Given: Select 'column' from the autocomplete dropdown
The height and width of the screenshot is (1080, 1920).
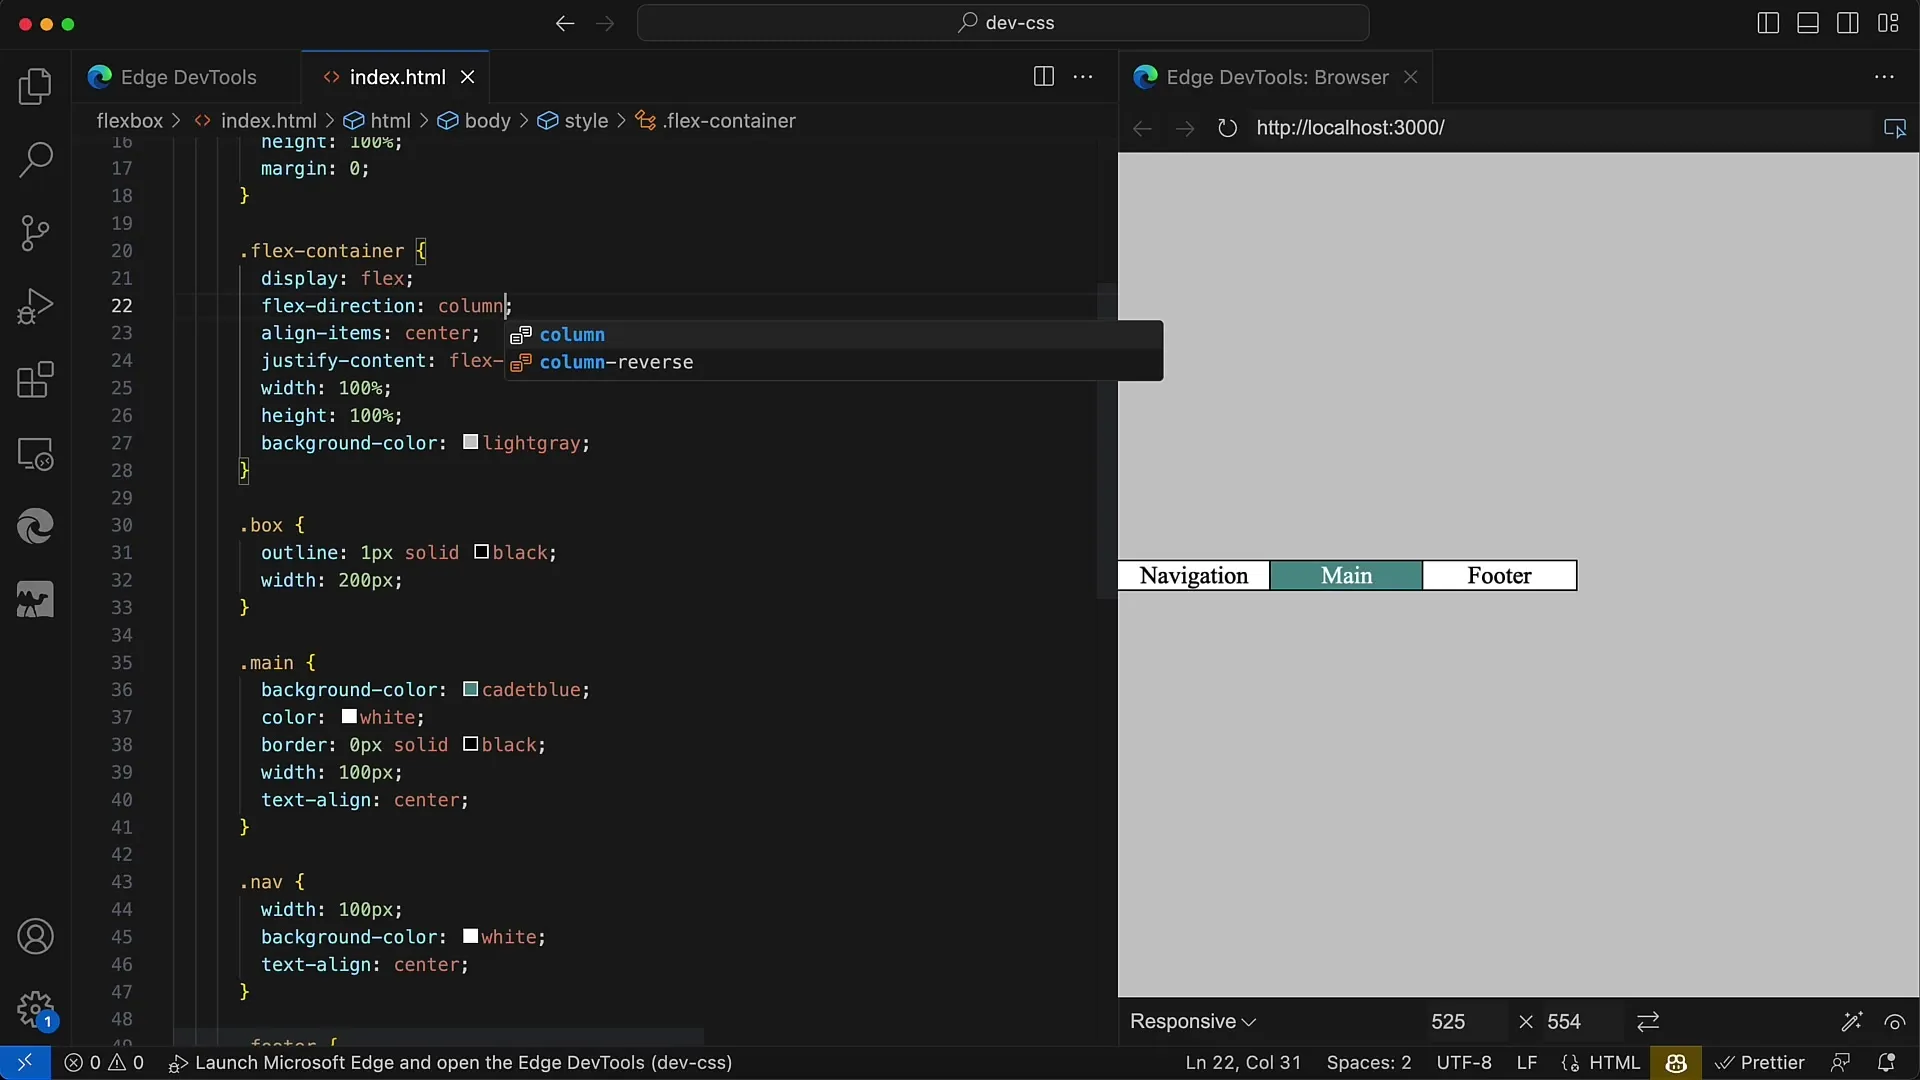Looking at the screenshot, I should pos(574,334).
